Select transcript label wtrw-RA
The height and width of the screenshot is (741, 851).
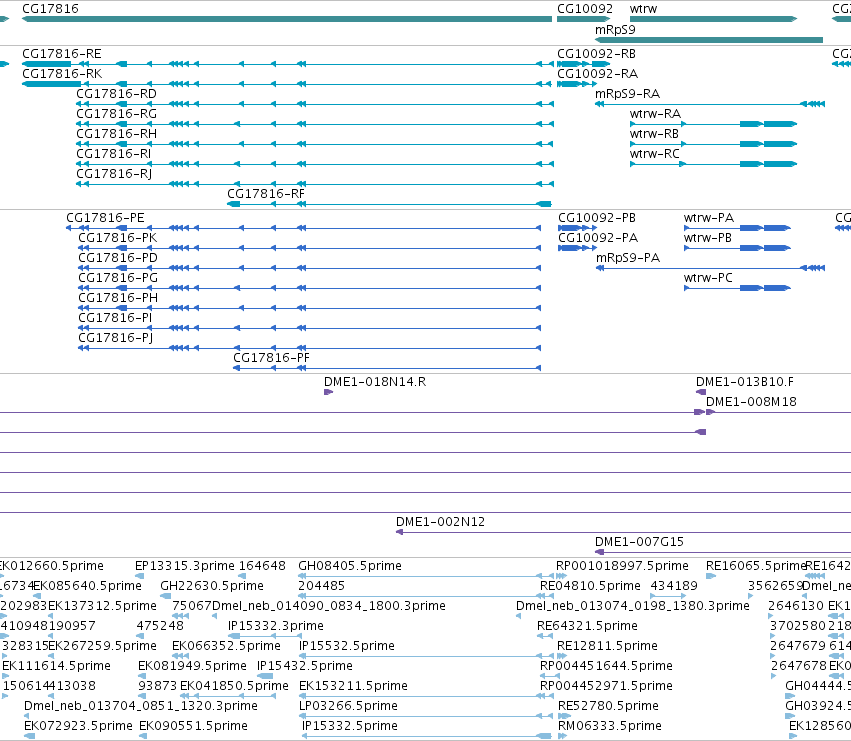point(656,114)
